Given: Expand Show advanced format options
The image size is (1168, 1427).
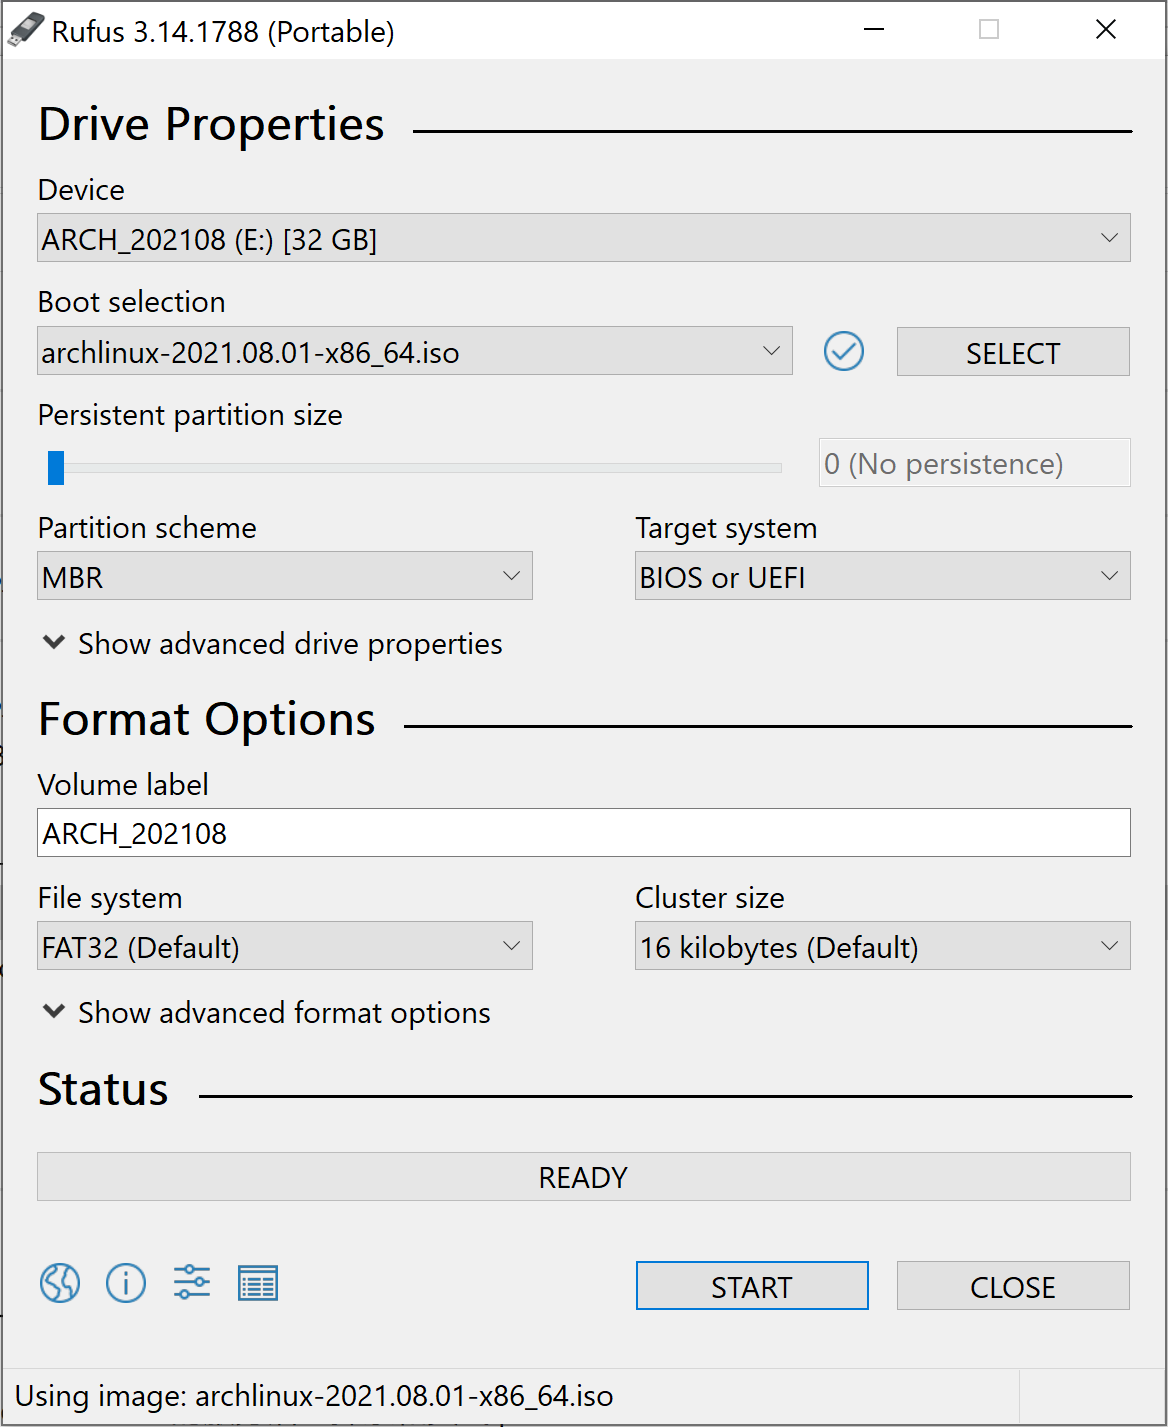Looking at the screenshot, I should (266, 1013).
